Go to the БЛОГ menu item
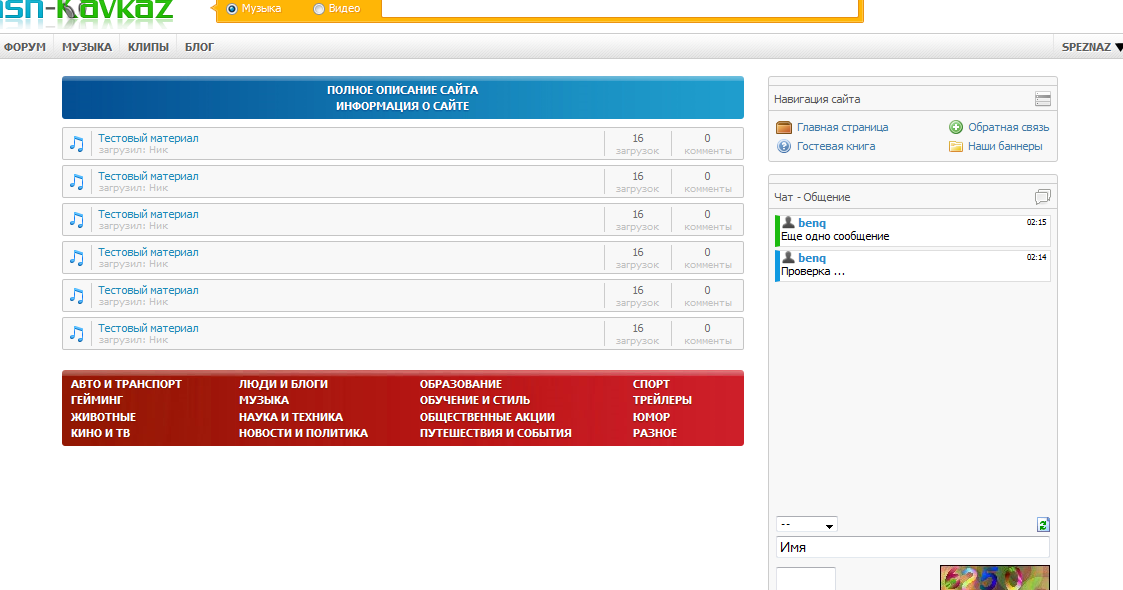Image resolution: width=1123 pixels, height=590 pixels. click(x=199, y=47)
